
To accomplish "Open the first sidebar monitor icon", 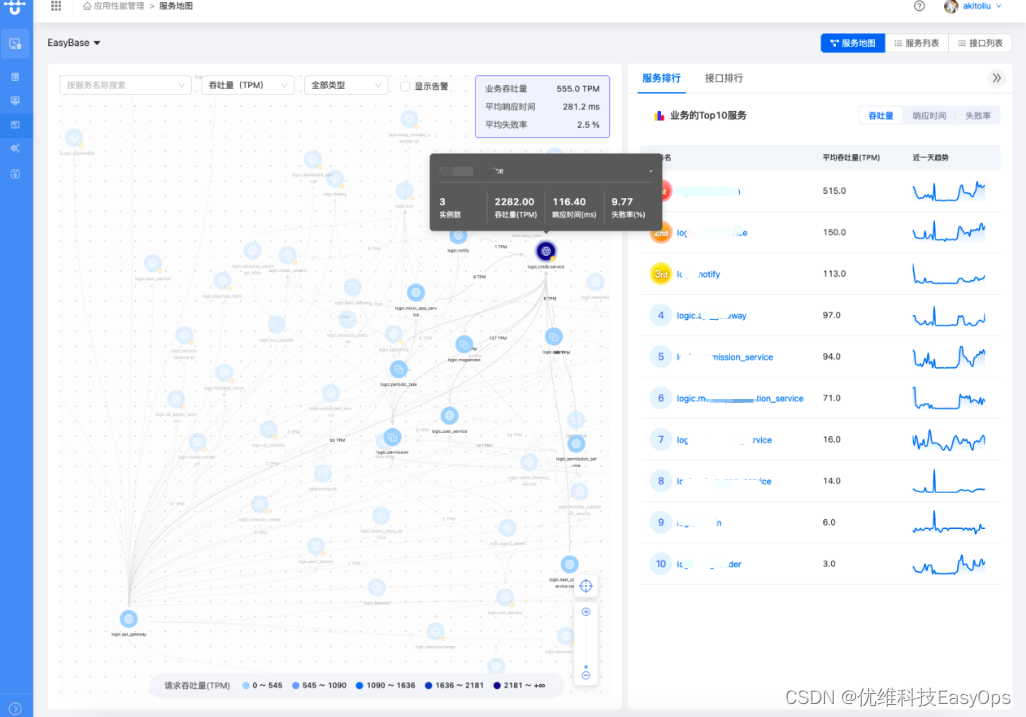I will coord(15,44).
